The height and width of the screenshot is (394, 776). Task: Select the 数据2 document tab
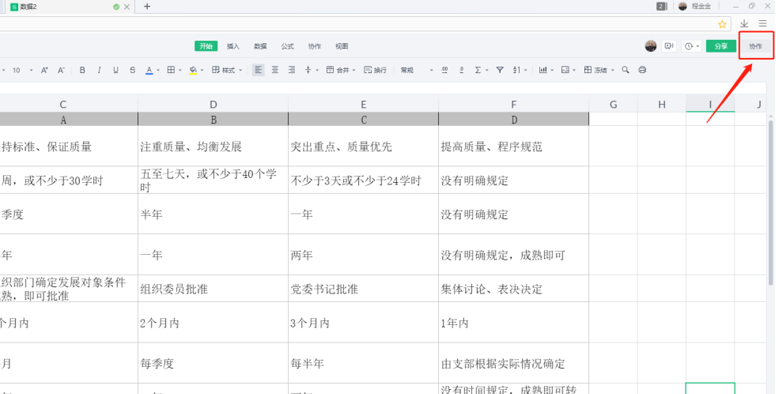click(x=69, y=6)
